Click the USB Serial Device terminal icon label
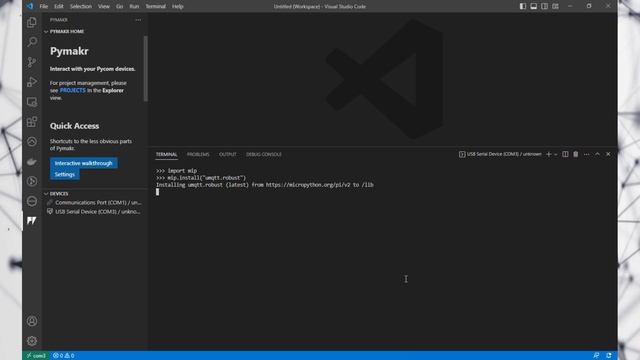This screenshot has height=360, width=640. point(500,154)
